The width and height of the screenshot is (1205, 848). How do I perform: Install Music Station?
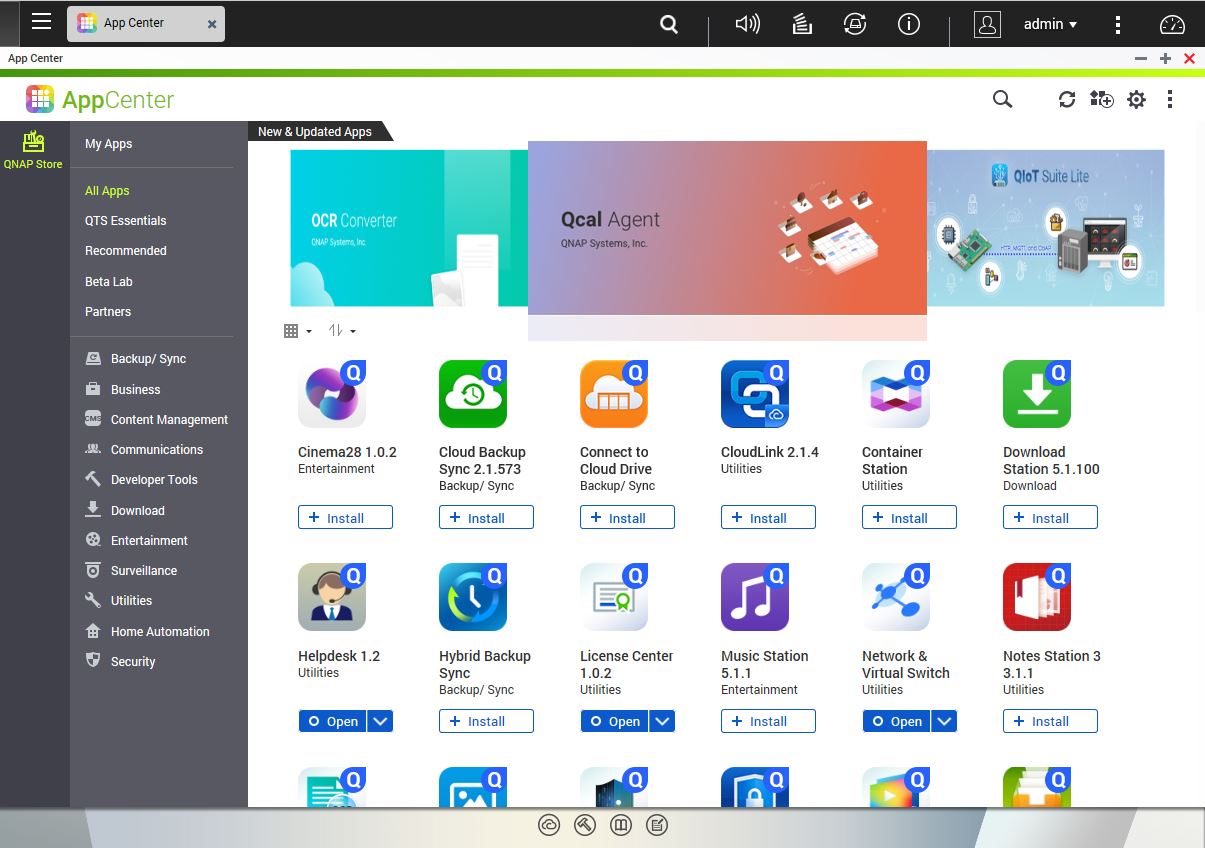click(x=768, y=721)
